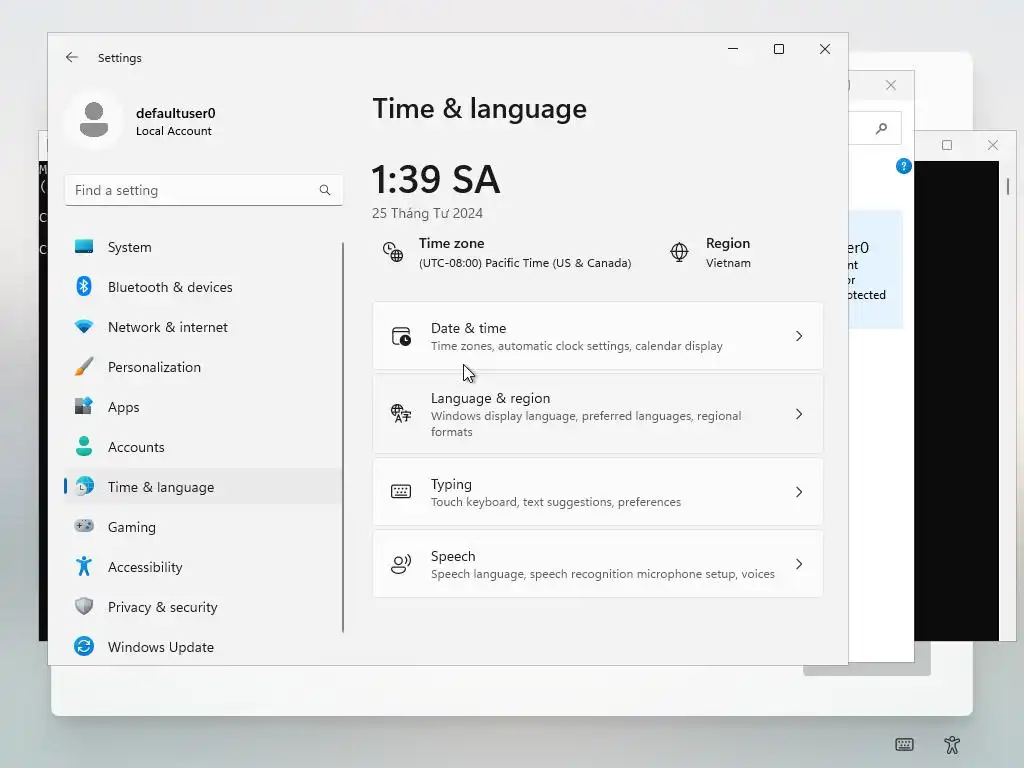Close the background window behind Settings
Image resolution: width=1024 pixels, height=768 pixels.
[891, 85]
